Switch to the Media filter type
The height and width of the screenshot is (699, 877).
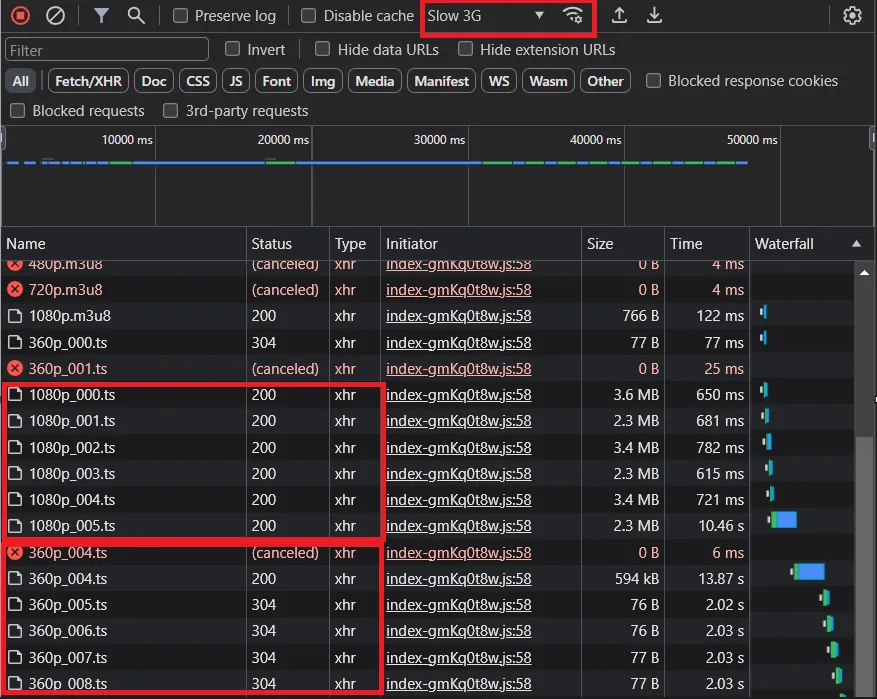pyautogui.click(x=374, y=81)
